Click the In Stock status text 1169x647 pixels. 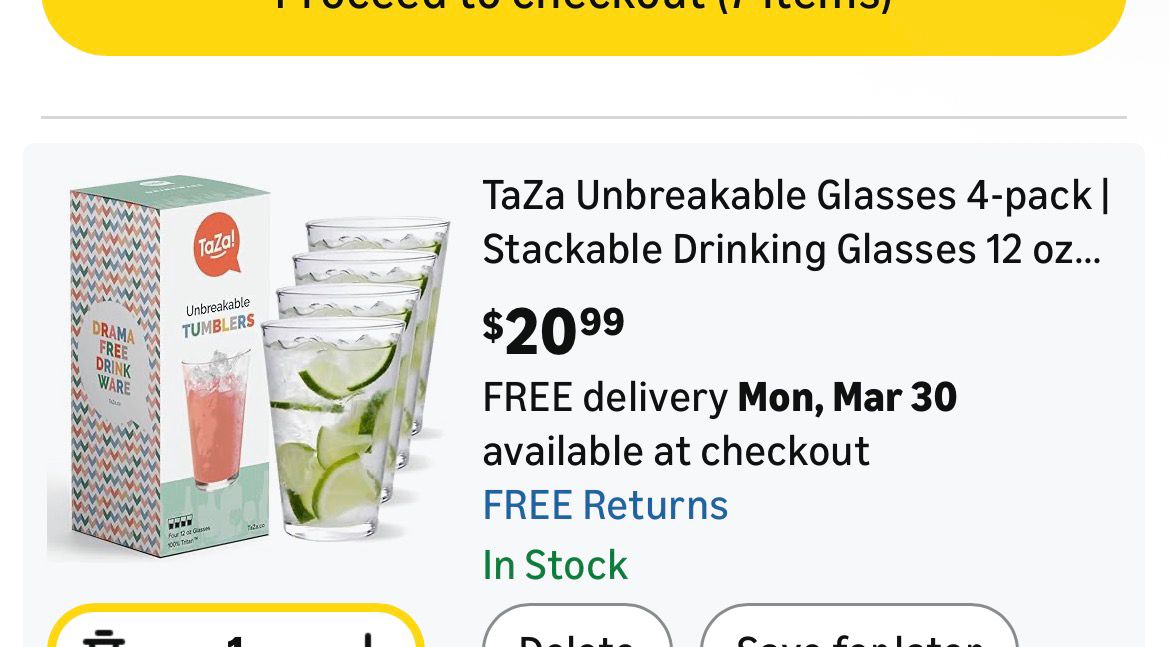click(555, 565)
